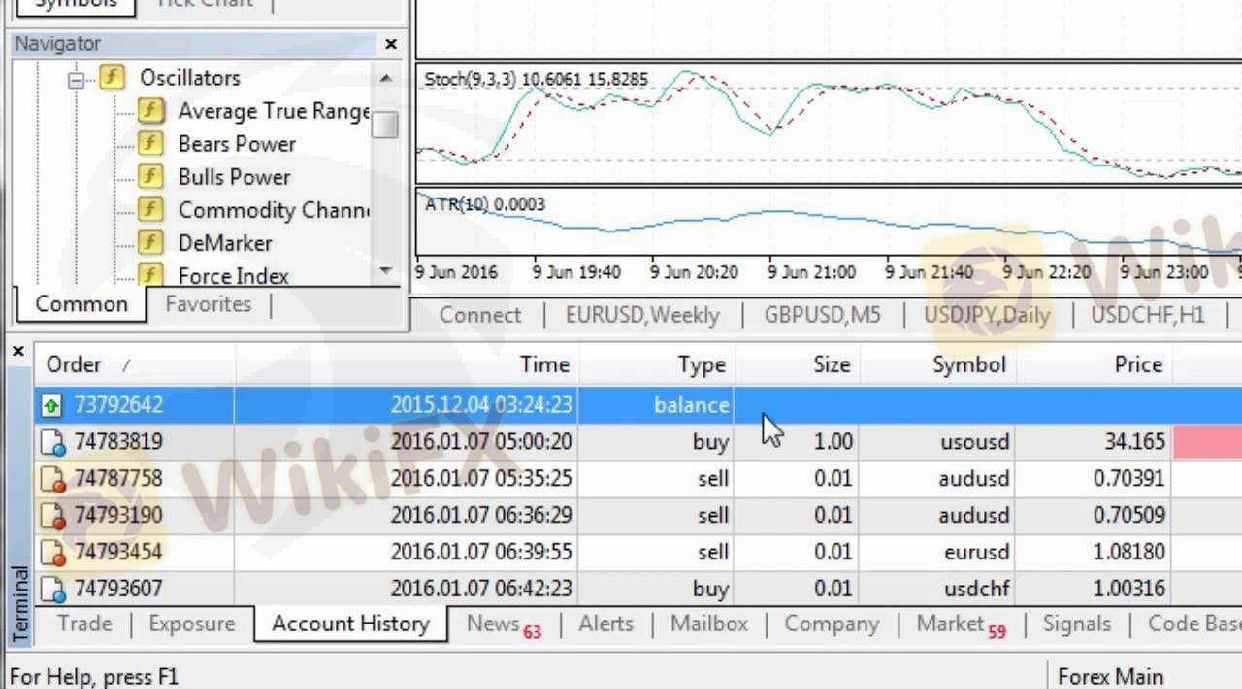Open the GBPUSD,M5 chart tab
The image size is (1242, 689).
pos(822,315)
